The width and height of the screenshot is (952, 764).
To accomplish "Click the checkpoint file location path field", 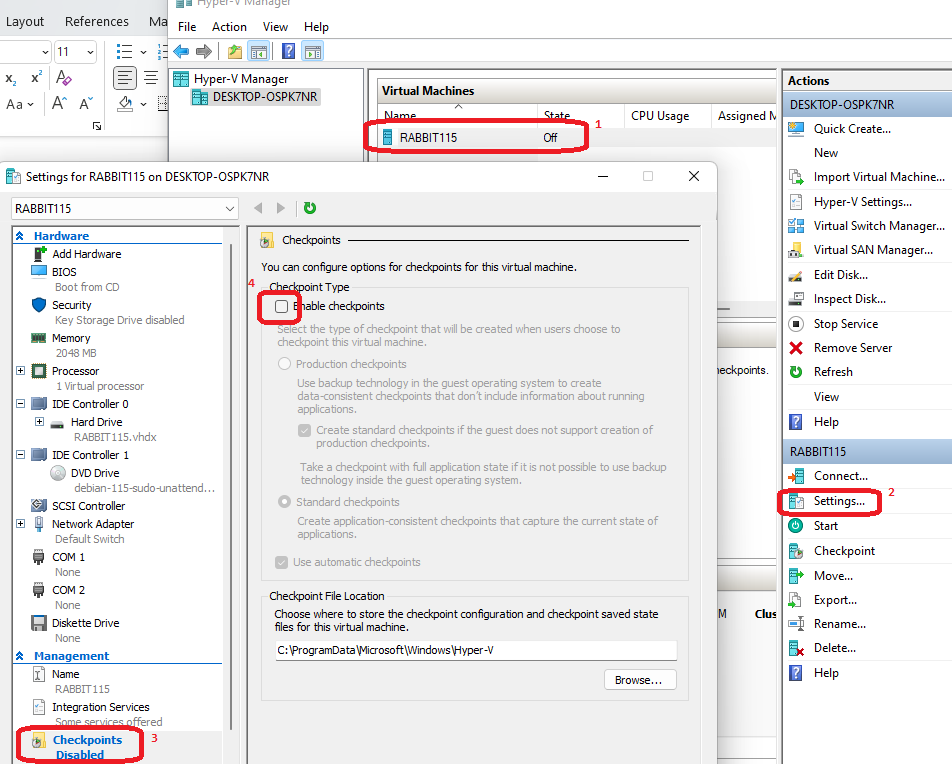I will coord(476,650).
